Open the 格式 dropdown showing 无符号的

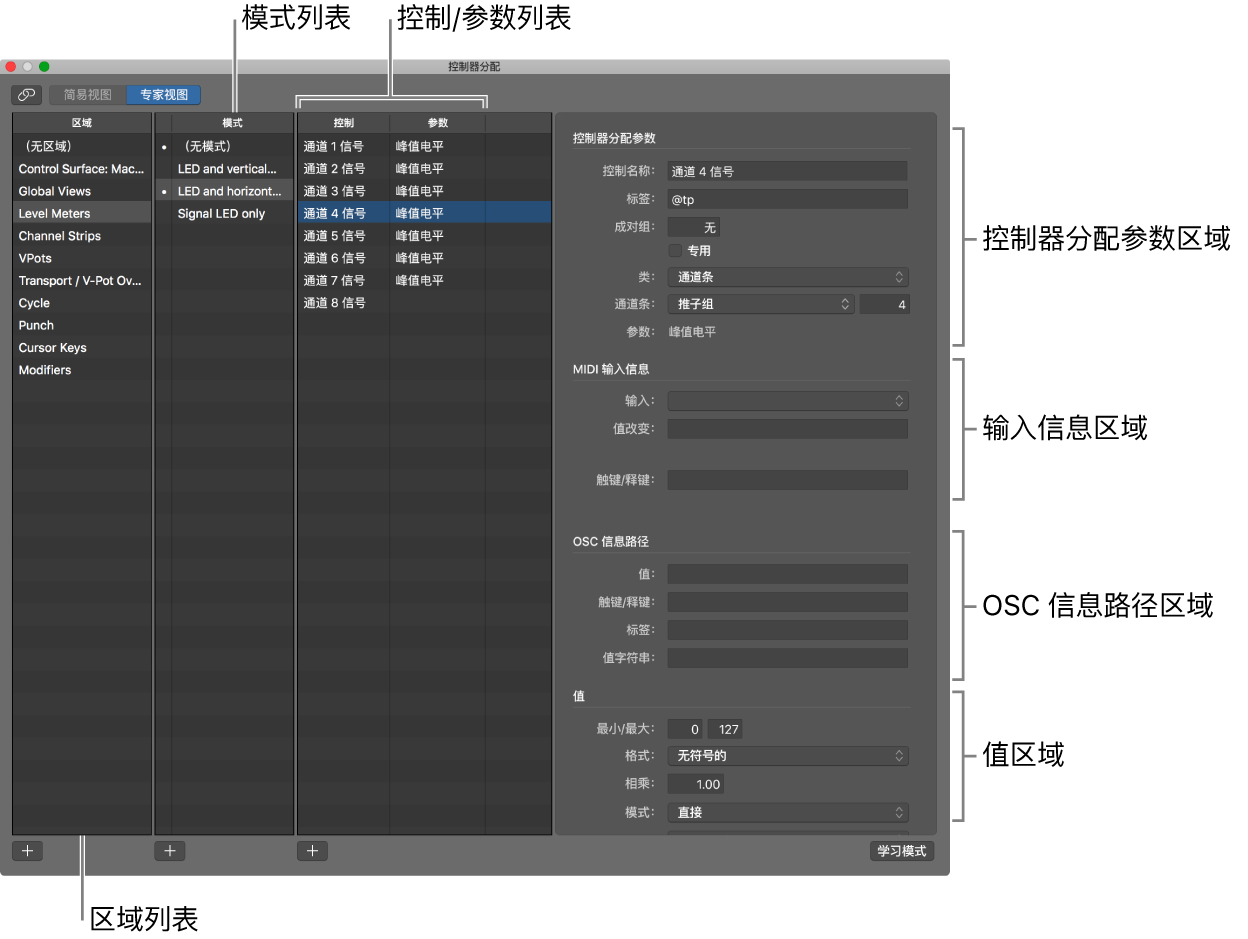click(788, 756)
